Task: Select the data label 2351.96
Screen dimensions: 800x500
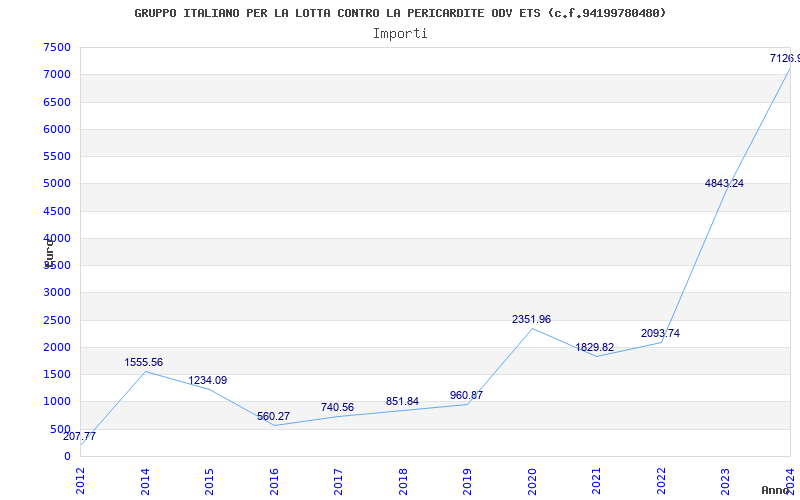Action: (532, 319)
